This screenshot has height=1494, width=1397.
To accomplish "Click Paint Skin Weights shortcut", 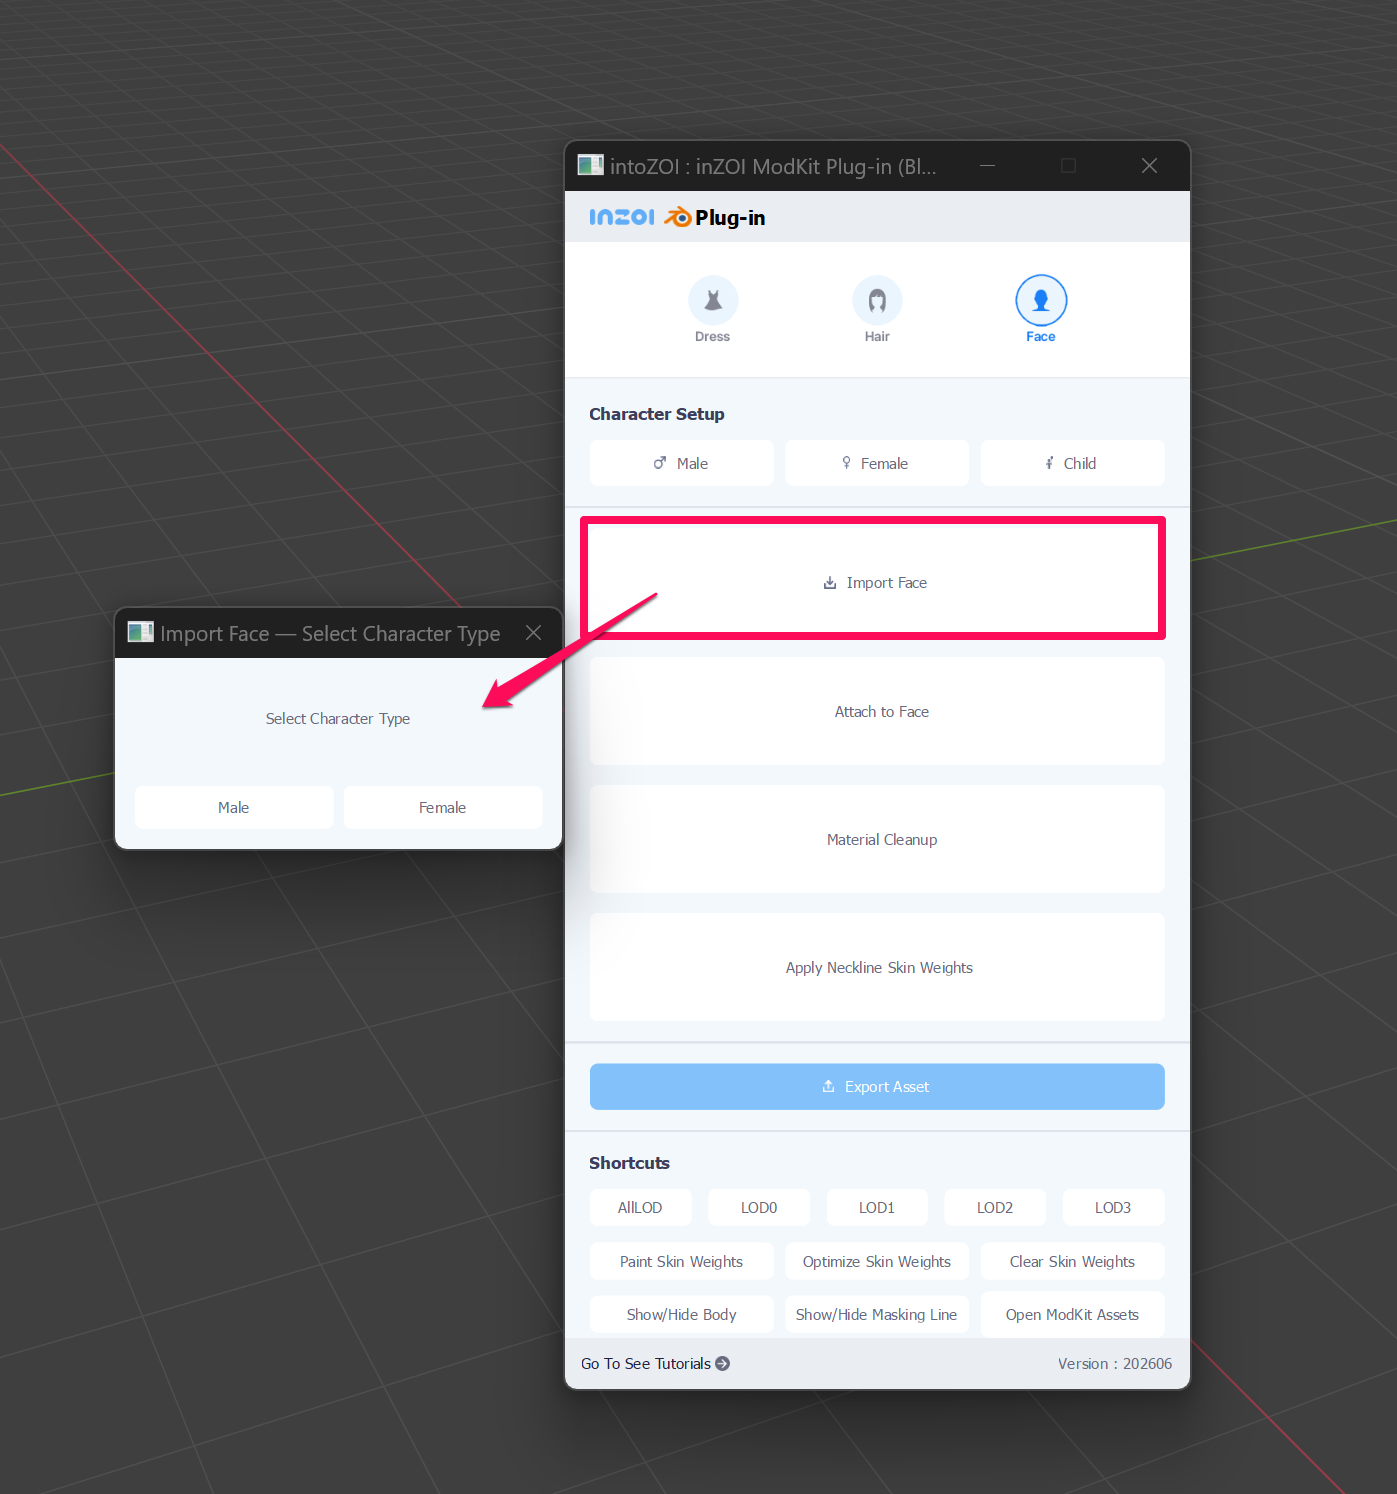I will pos(682,1261).
